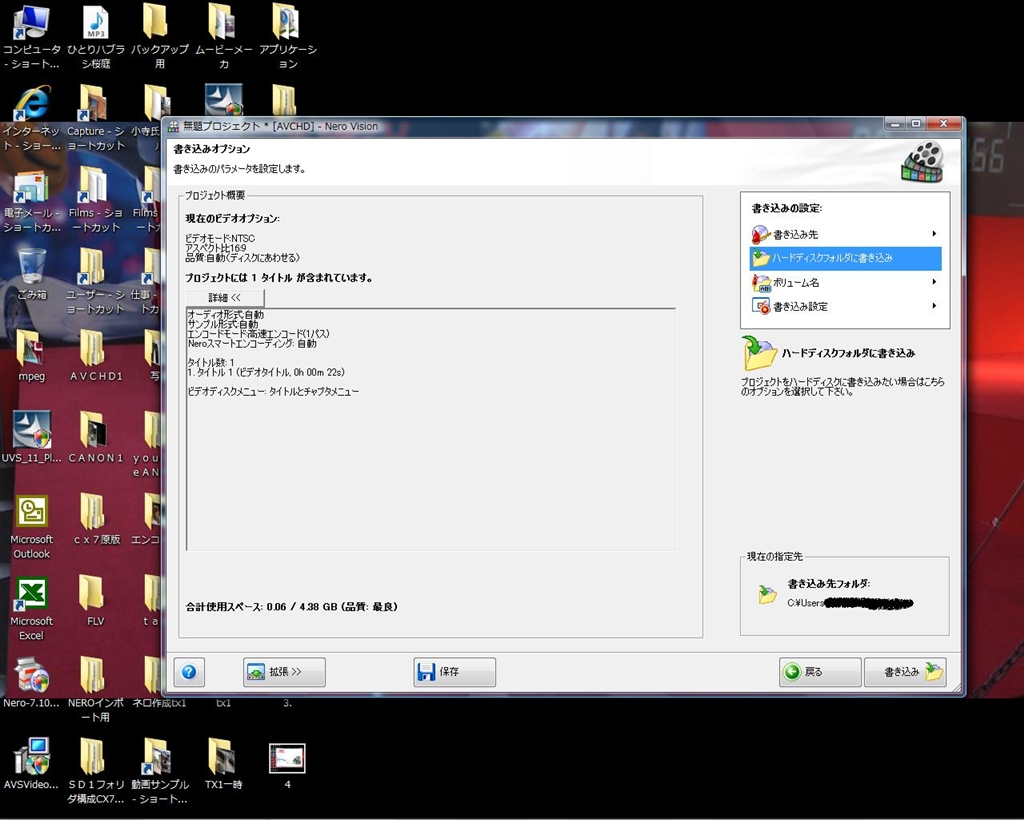This screenshot has width=1024, height=820.
Task: Open 動画サンプル shortcut folder
Action: coord(159,771)
